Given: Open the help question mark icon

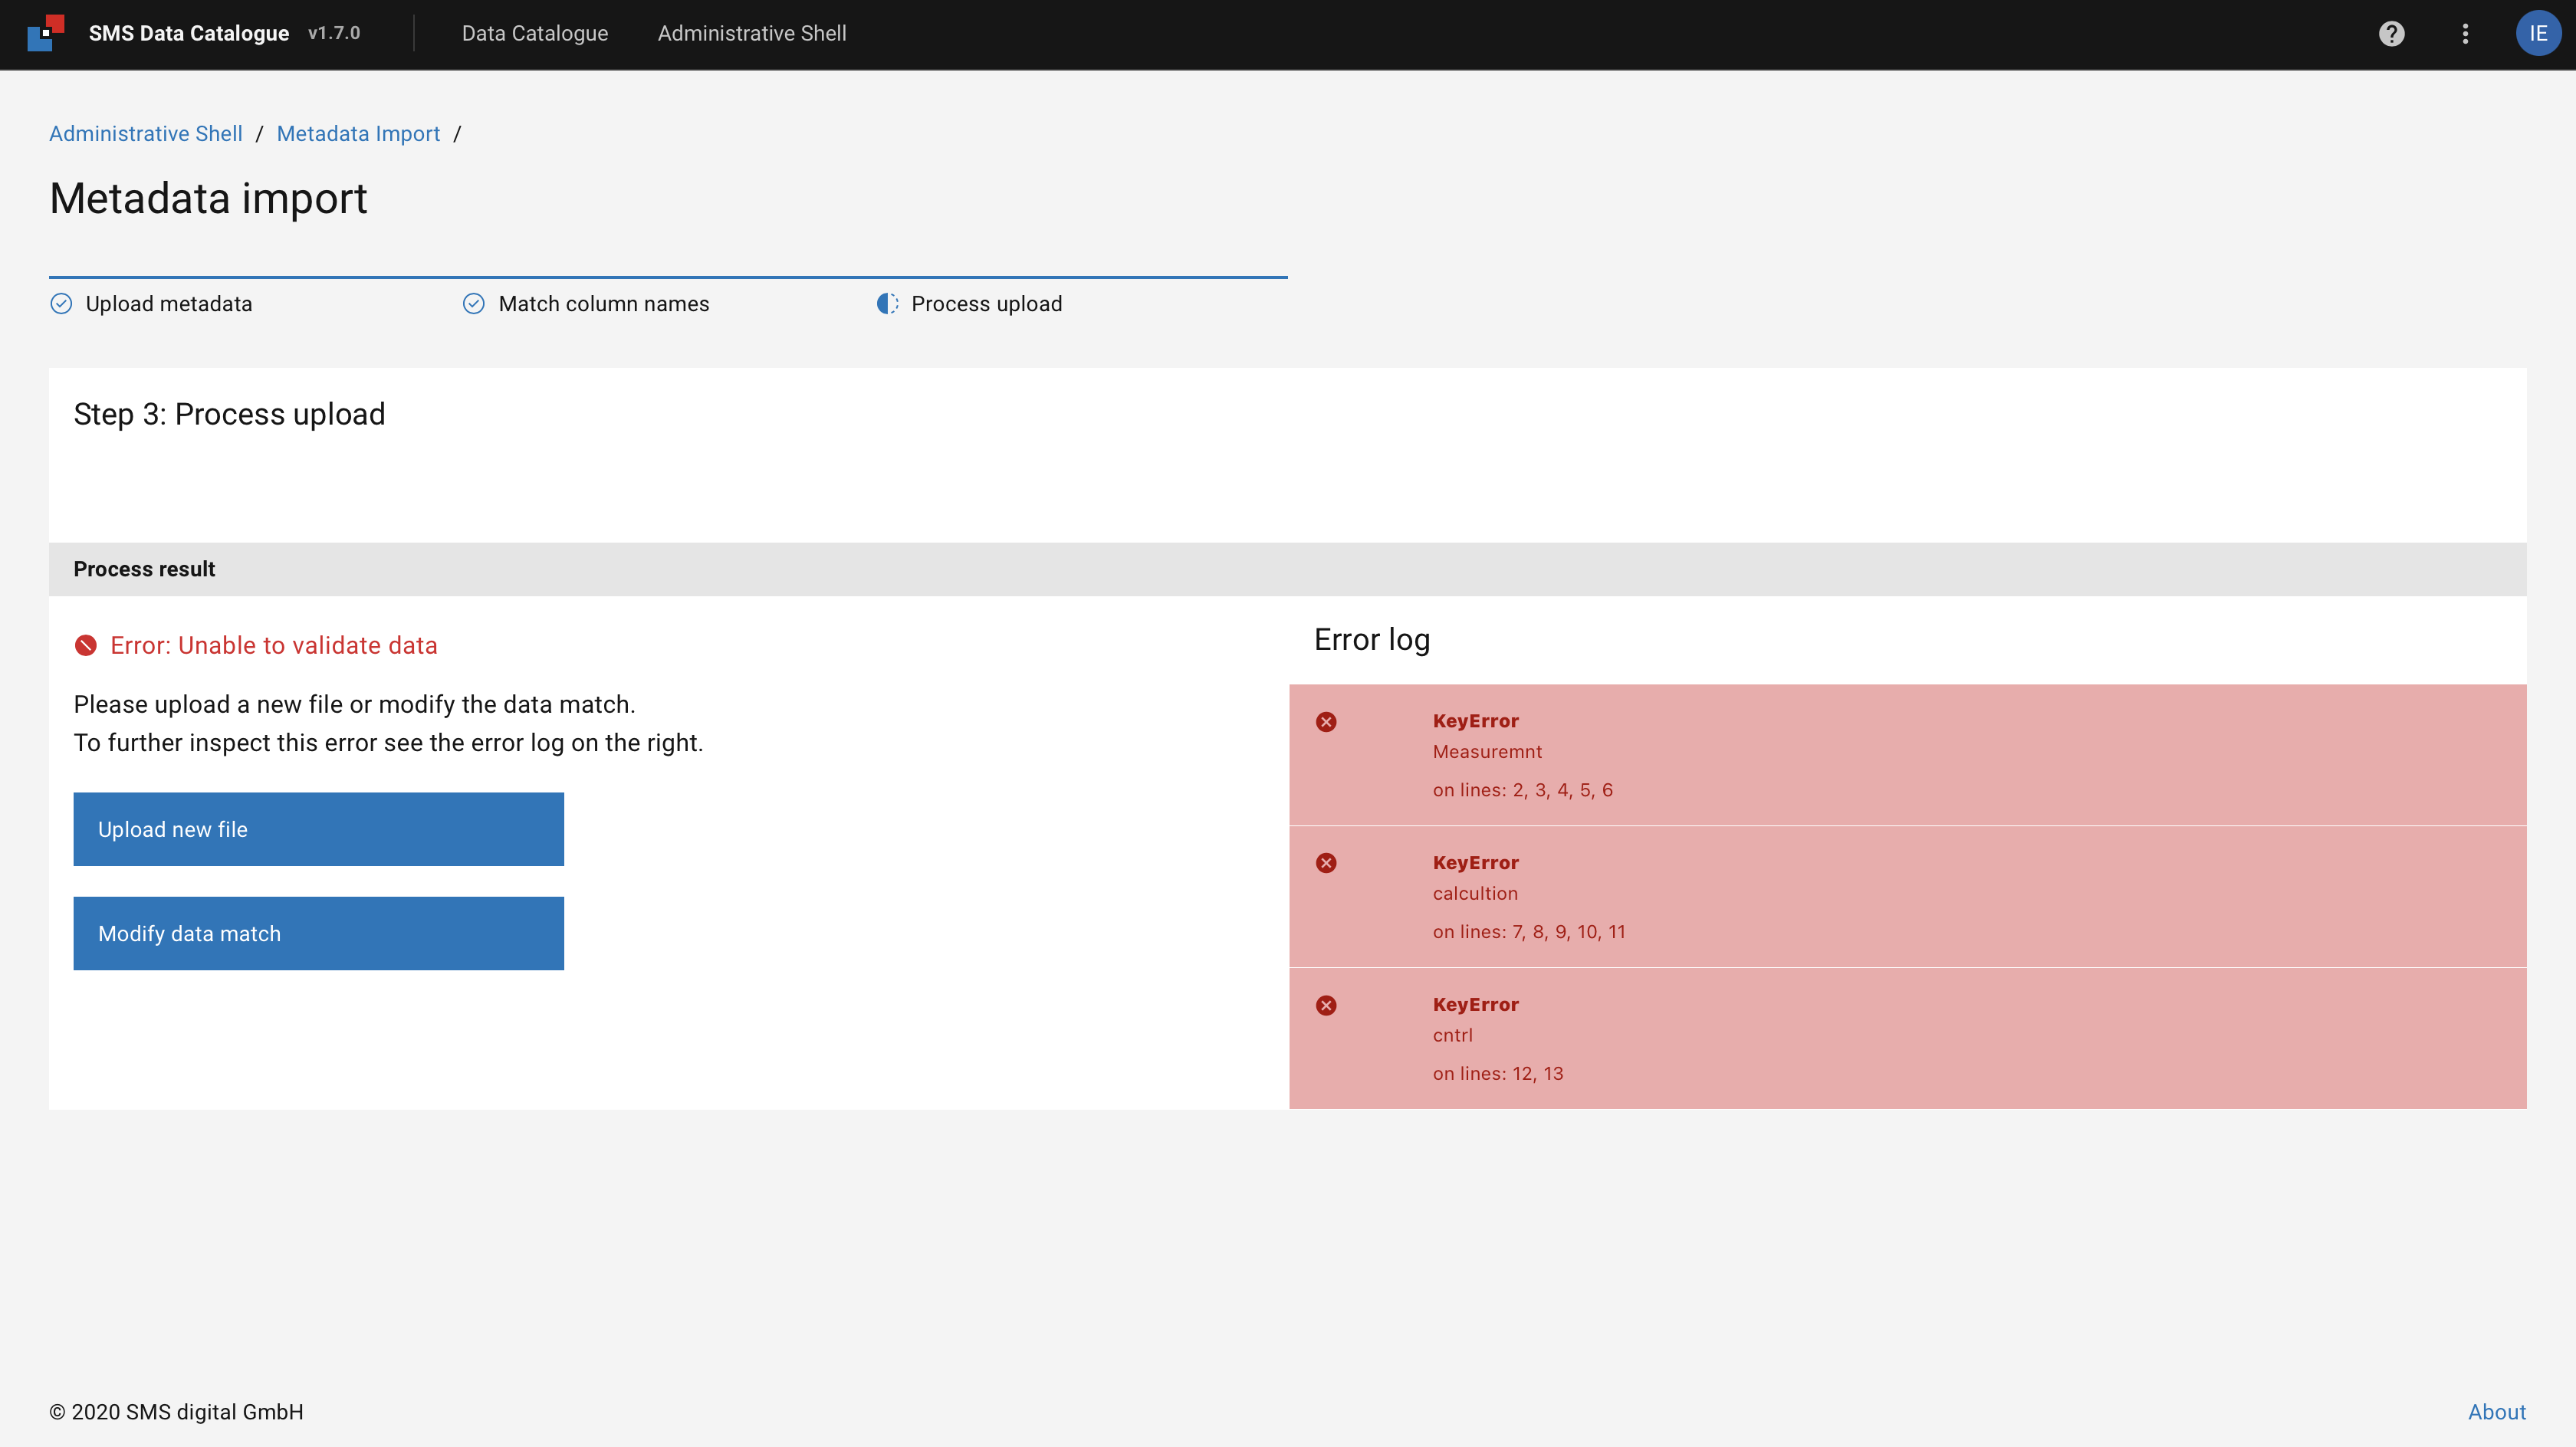Looking at the screenshot, I should 2391,34.
